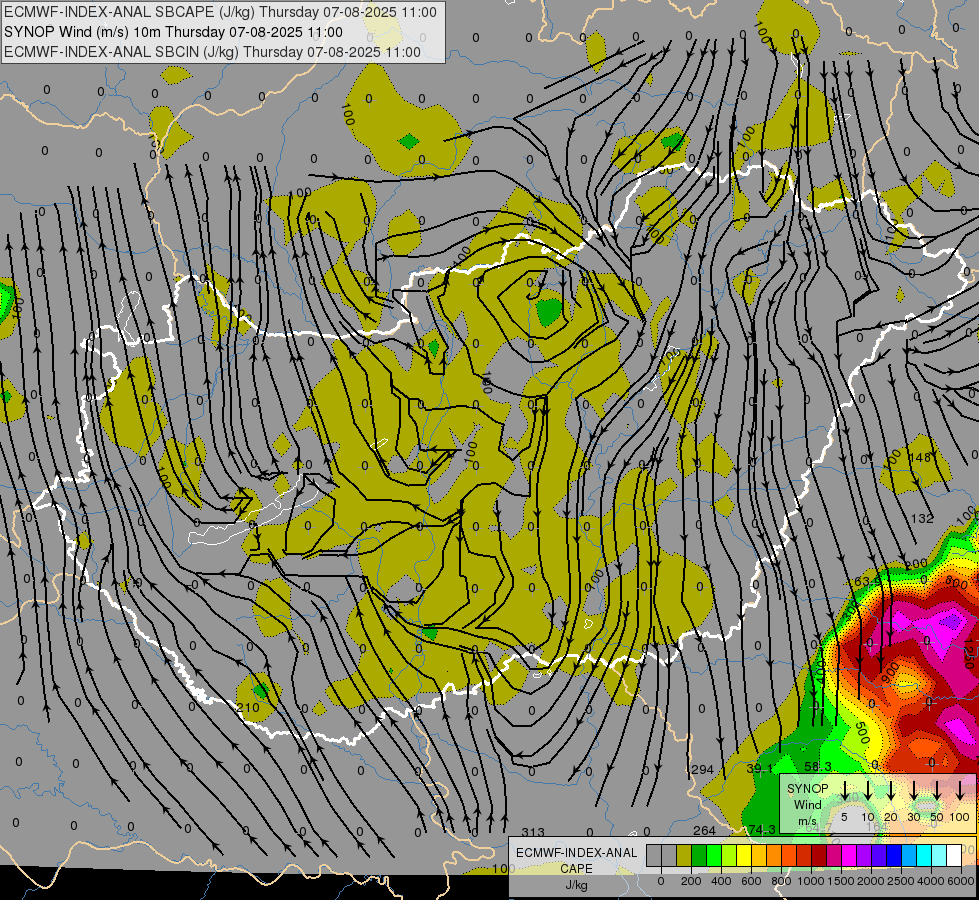
Task: Pick the pure yellow CAPE legend swatch
Action: click(744, 855)
